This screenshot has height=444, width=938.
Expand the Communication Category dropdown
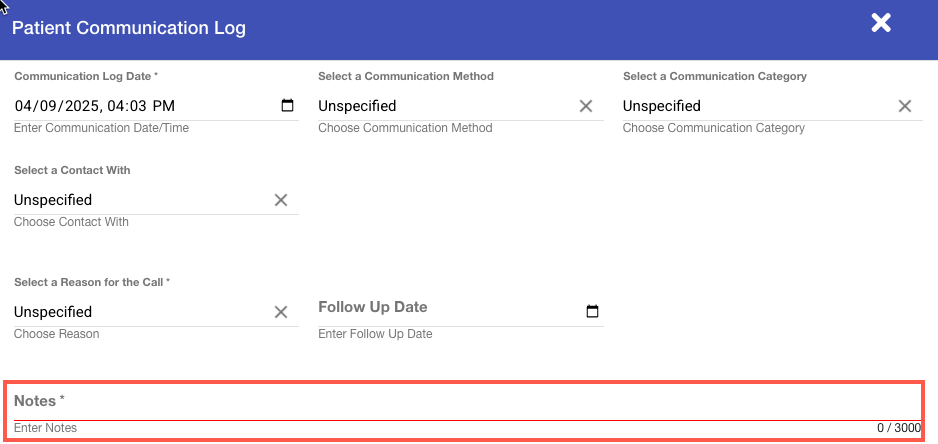tap(750, 106)
